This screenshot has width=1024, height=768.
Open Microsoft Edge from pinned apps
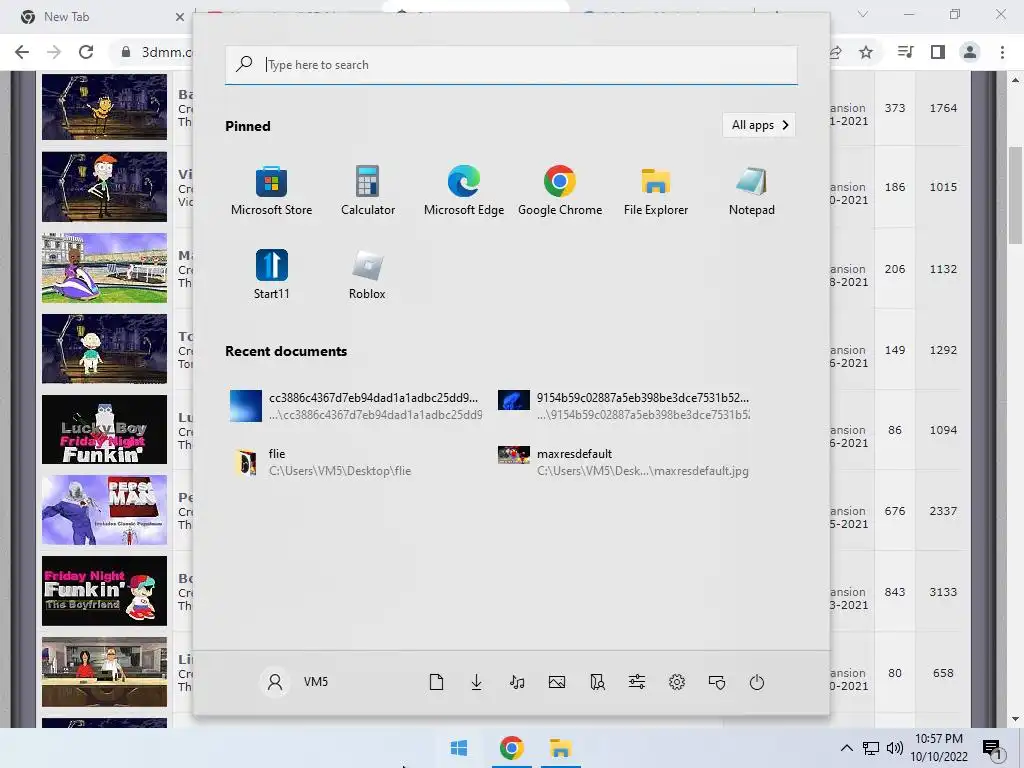(x=464, y=191)
